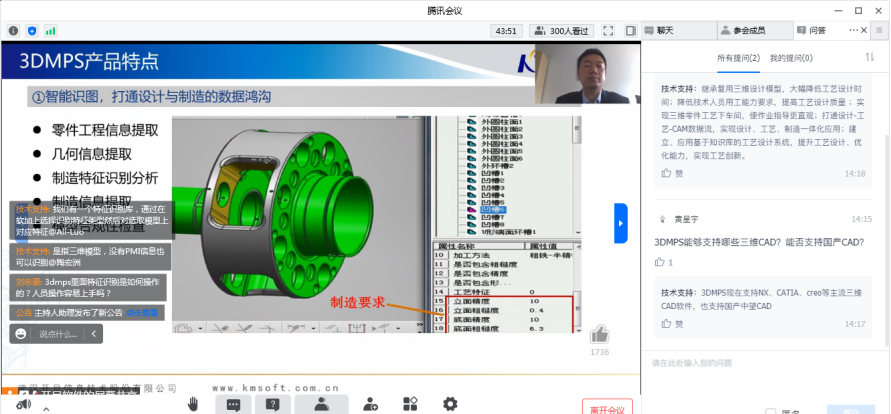Open the emoji picker in chat box
The image size is (891, 414).
click(19, 335)
